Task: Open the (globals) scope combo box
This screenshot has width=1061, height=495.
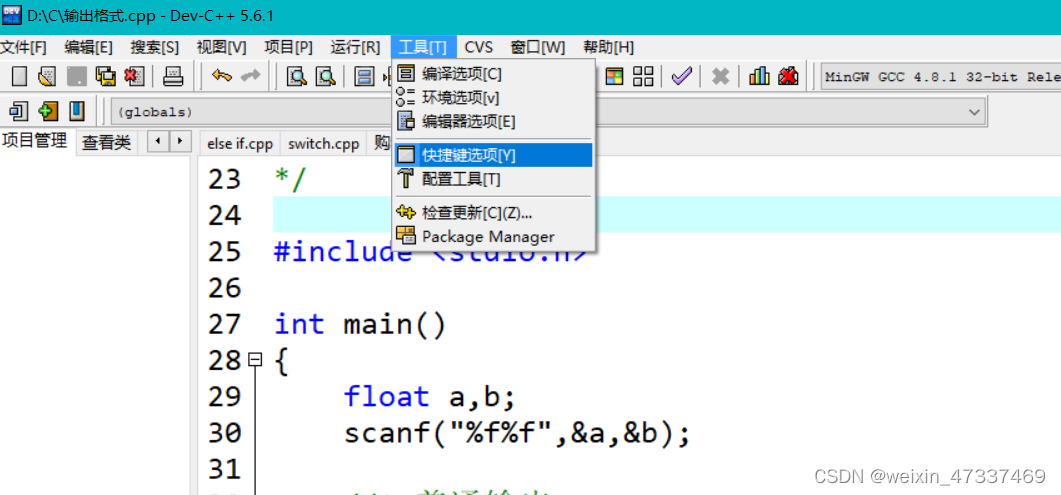Action: pyautogui.click(x=250, y=112)
